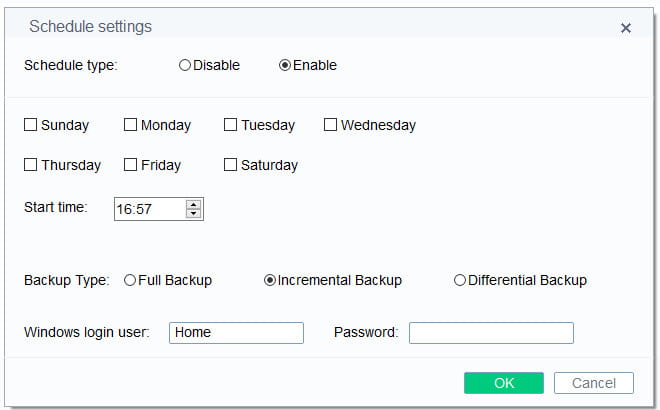This screenshot has height=410, width=660.
Task: Select the Disable schedule type option
Action: pos(185,66)
